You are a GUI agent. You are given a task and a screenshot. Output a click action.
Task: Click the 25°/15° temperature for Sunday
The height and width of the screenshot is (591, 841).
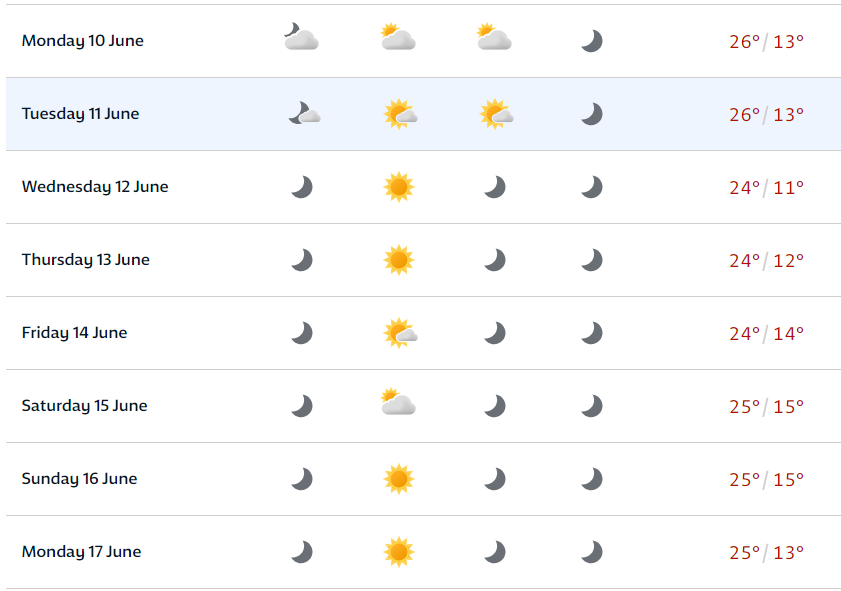click(x=766, y=479)
